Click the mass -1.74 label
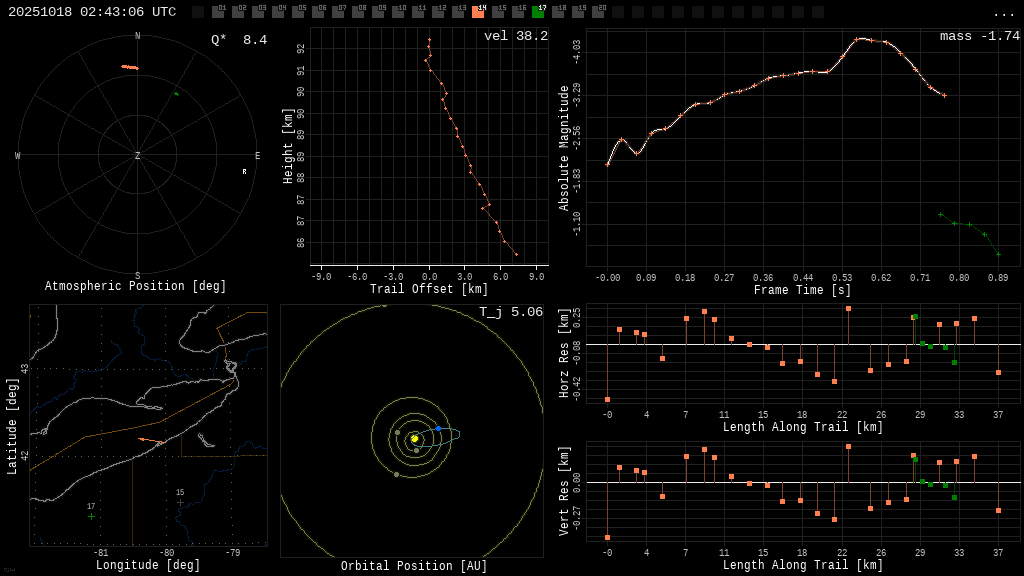The height and width of the screenshot is (576, 1024). 979,37
